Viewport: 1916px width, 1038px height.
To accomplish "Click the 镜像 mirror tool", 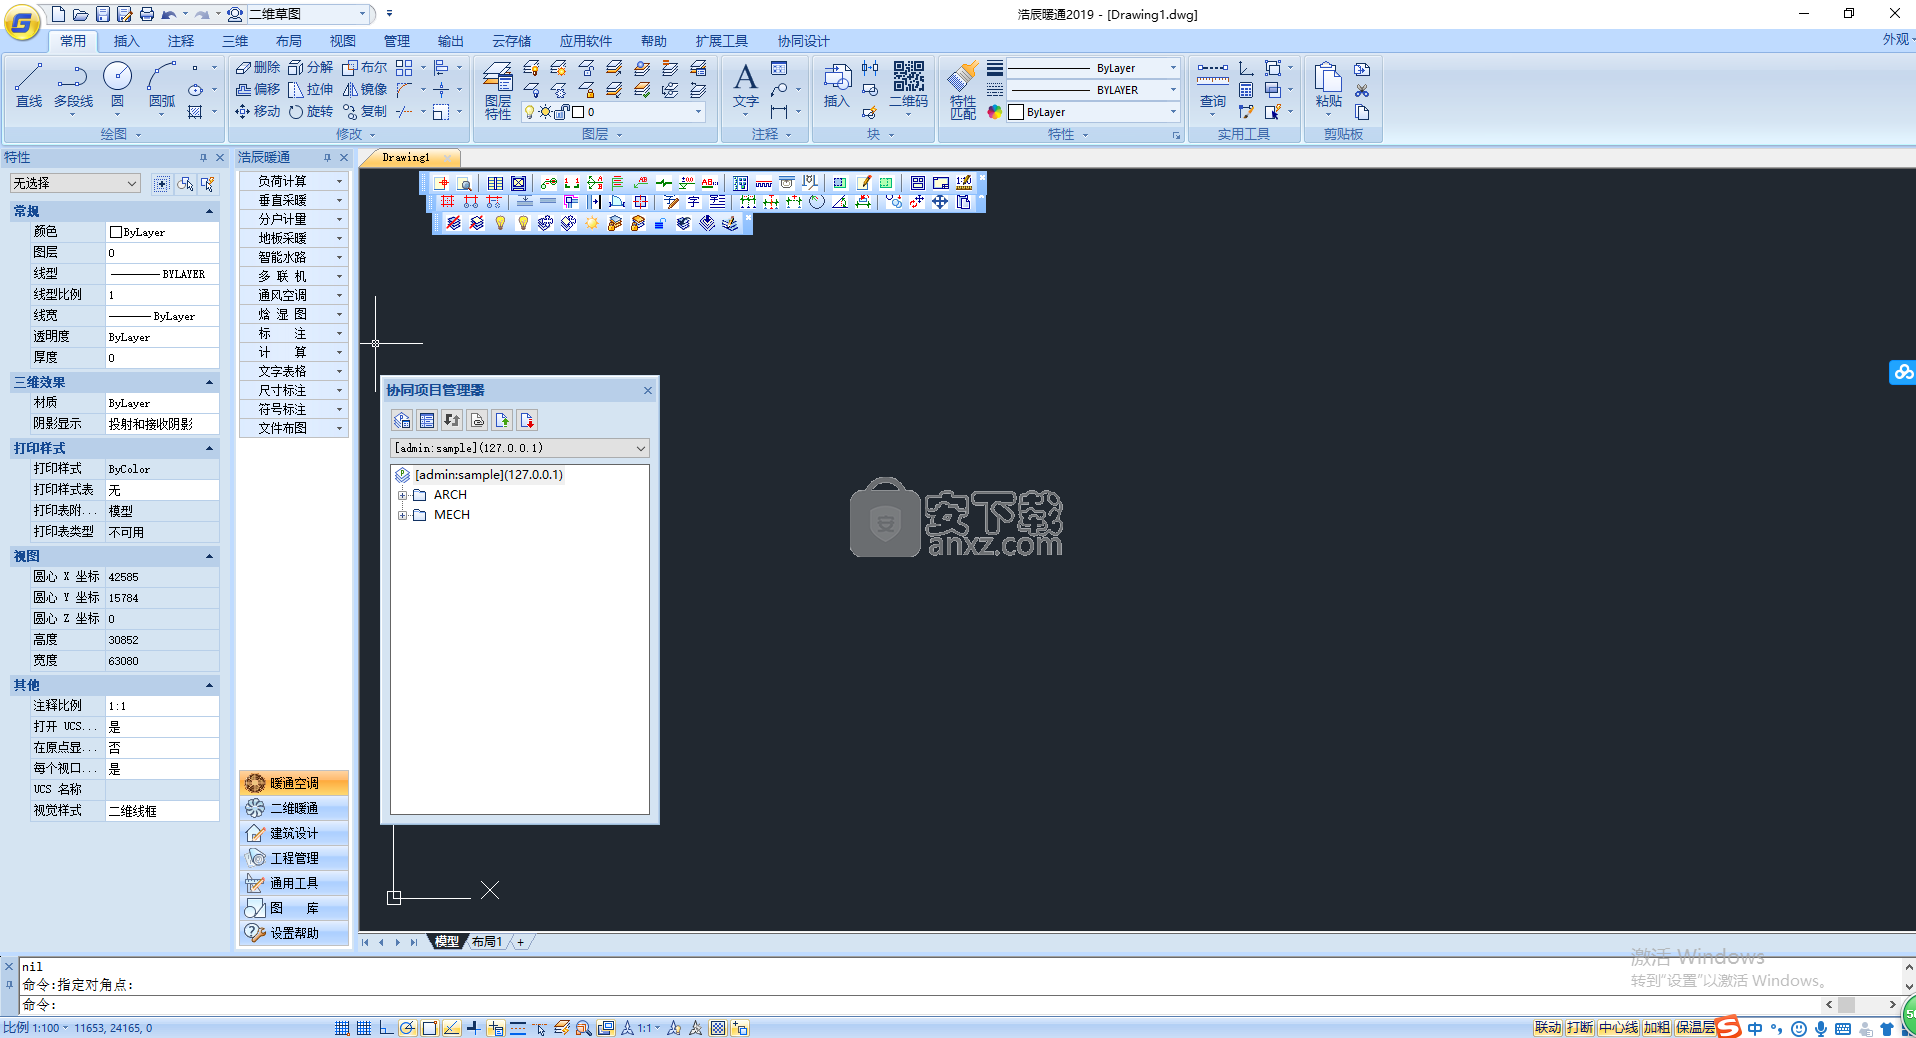I will coord(365,89).
